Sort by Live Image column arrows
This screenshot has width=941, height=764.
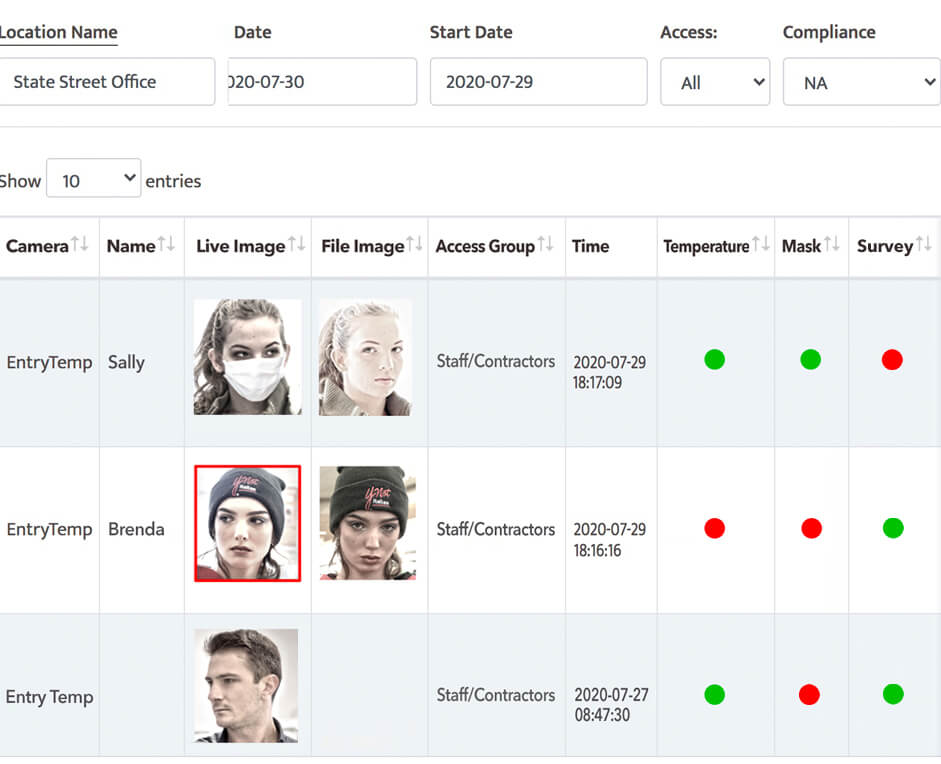click(x=297, y=245)
